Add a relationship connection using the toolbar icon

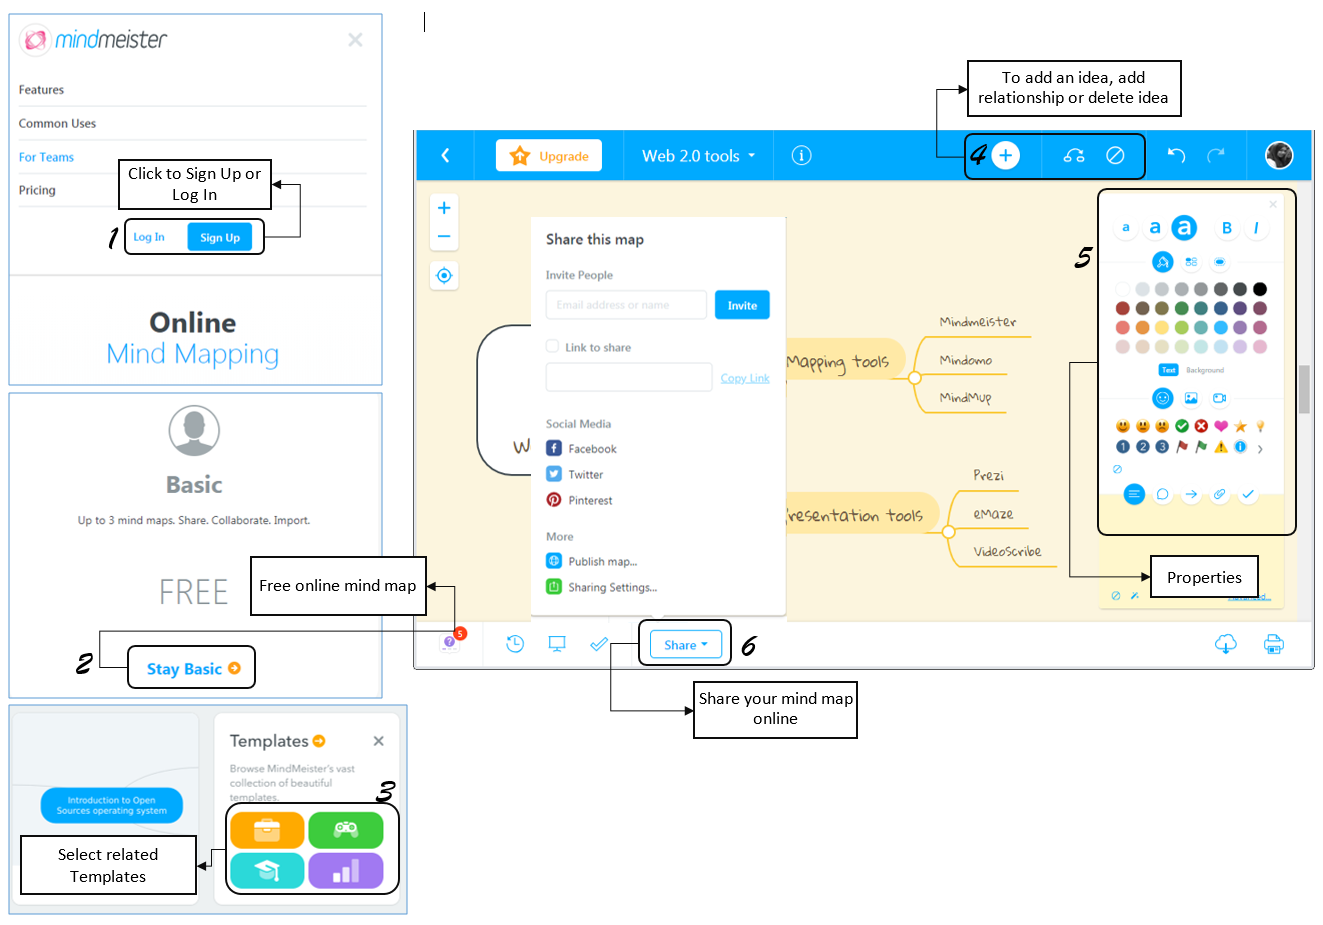pyautogui.click(x=1074, y=156)
